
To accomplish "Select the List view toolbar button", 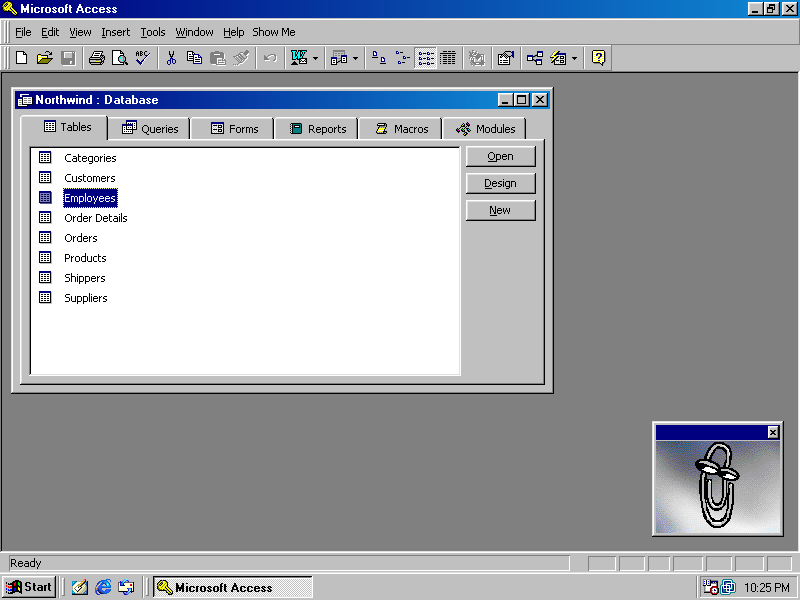I will pos(426,58).
